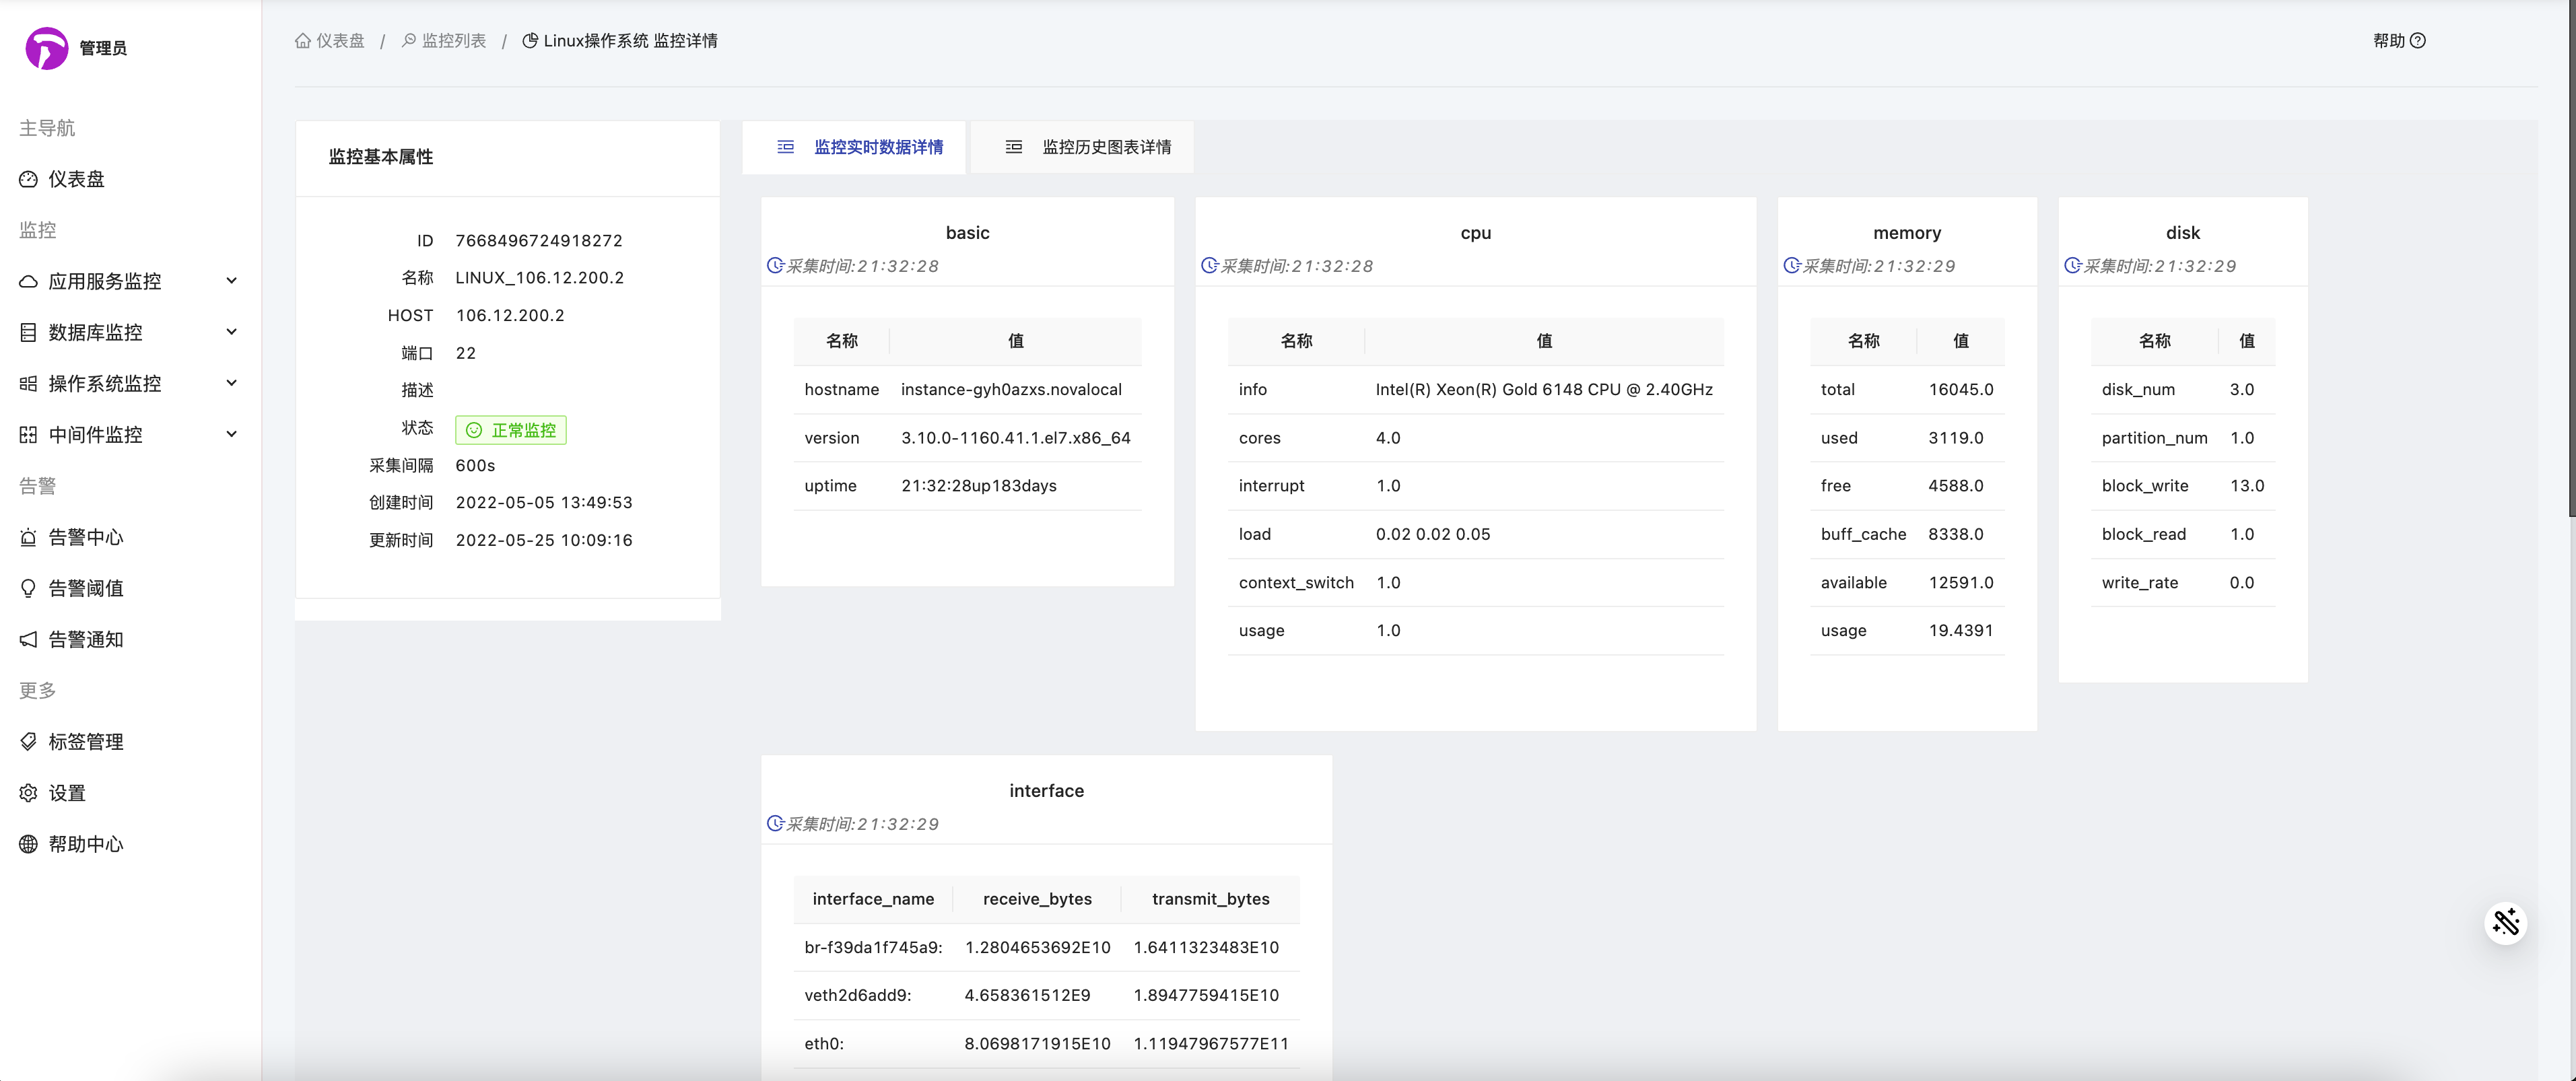
Task: Click the search icon beside 监控列表 breadcrumb
Action: pyautogui.click(x=409, y=41)
